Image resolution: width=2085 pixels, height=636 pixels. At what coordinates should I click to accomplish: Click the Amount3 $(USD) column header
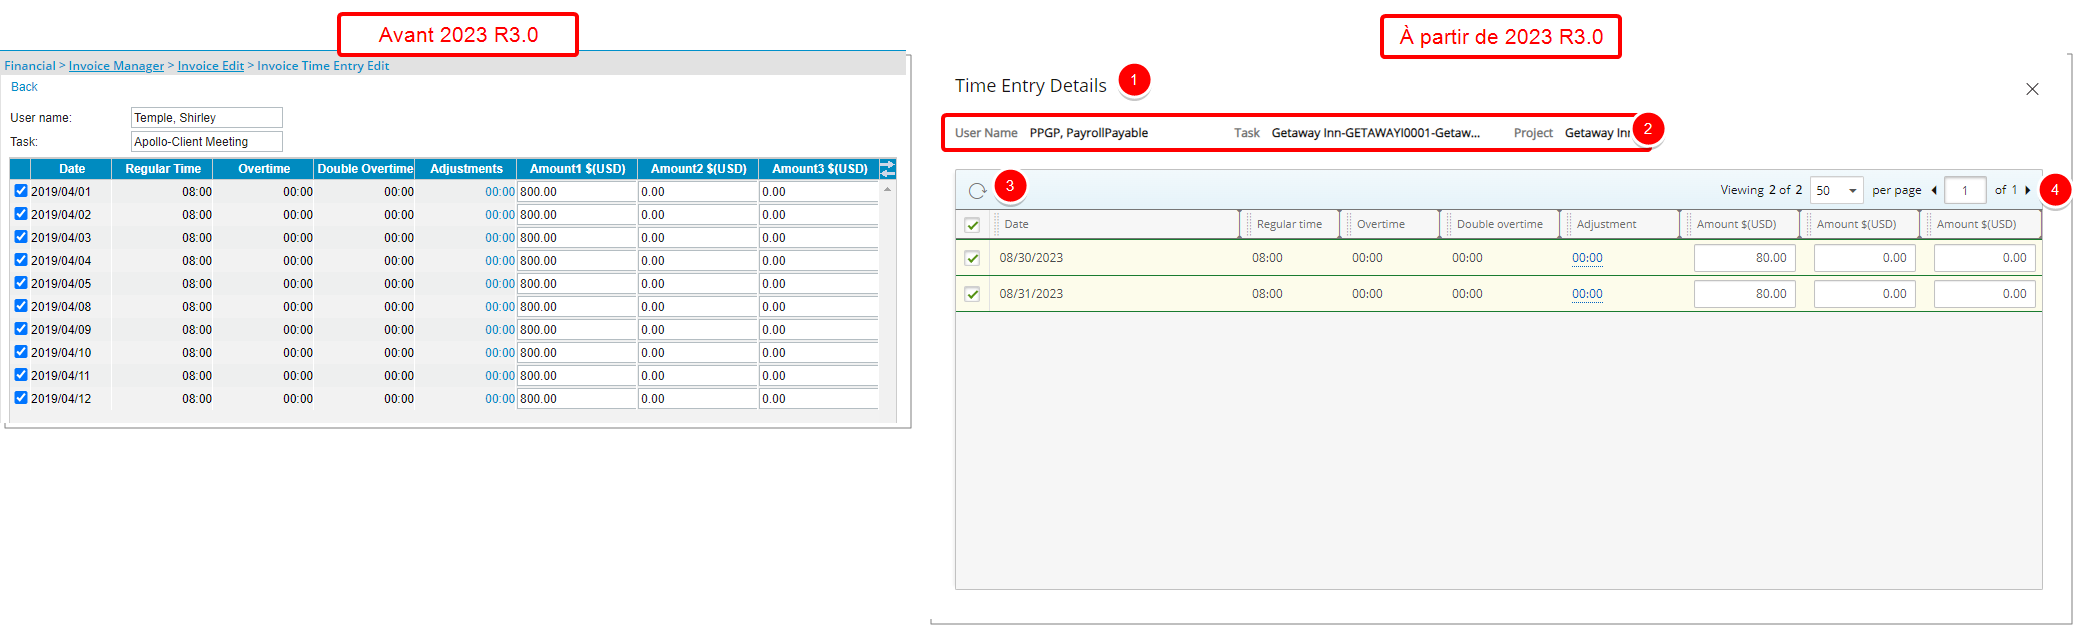click(819, 169)
